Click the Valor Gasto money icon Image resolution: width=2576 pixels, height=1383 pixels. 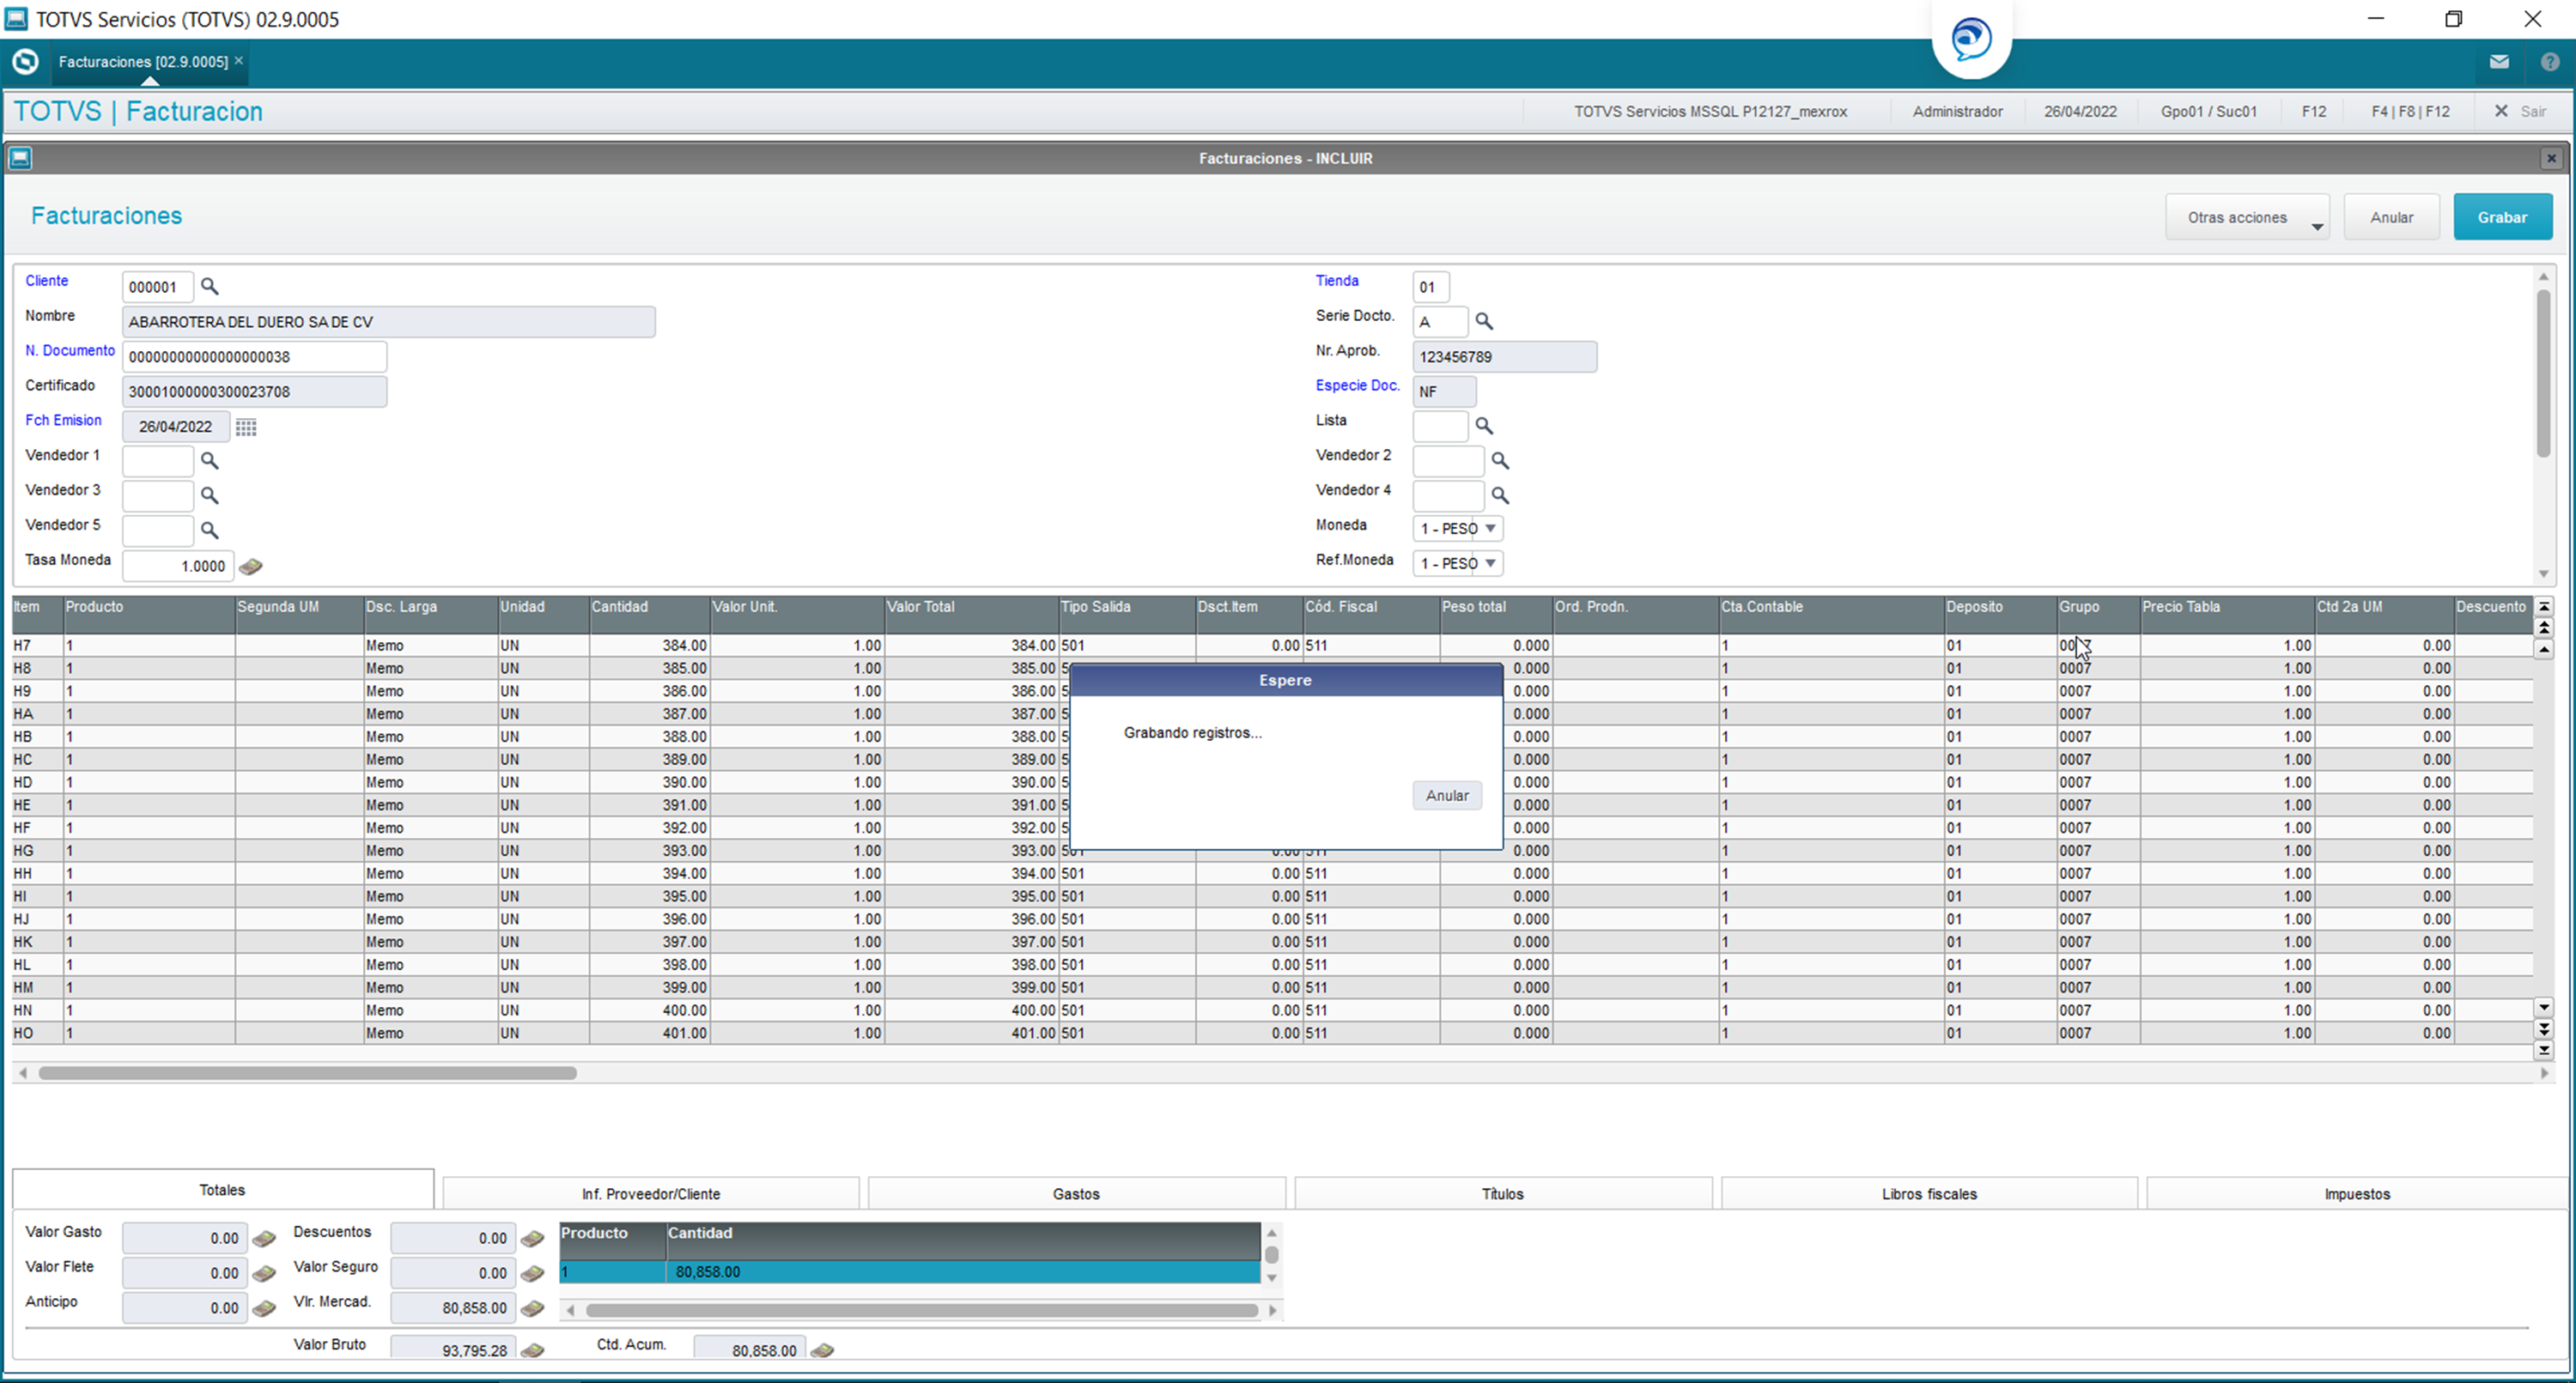(x=264, y=1239)
